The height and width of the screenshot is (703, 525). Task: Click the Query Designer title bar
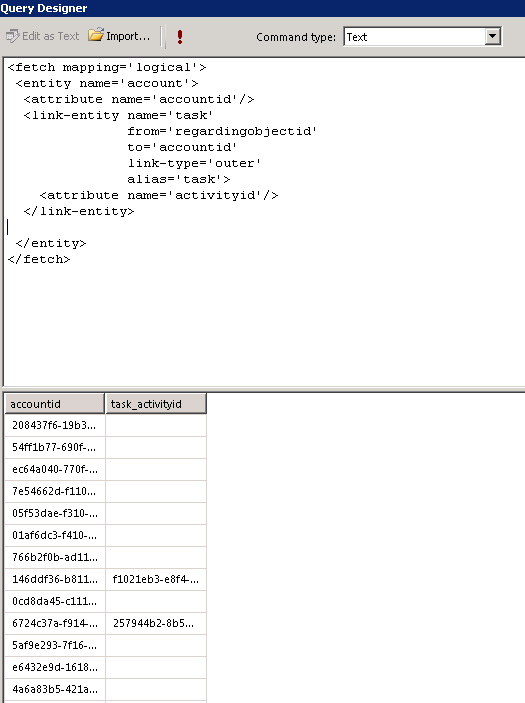click(262, 8)
